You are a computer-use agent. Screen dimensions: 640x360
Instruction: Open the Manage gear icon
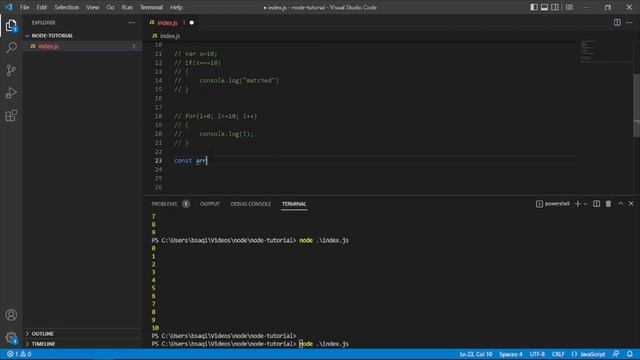coord(11,338)
